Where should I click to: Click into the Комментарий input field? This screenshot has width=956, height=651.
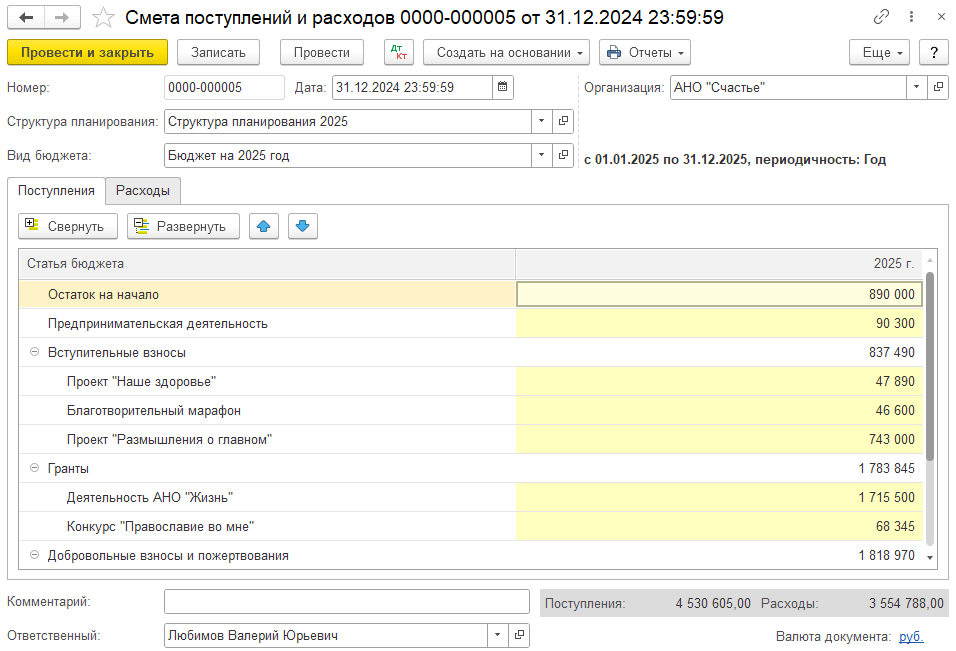coord(346,602)
